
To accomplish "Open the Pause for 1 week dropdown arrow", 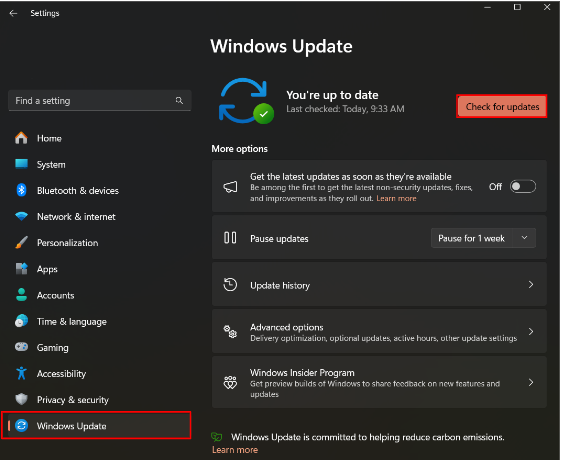I will tap(524, 238).
